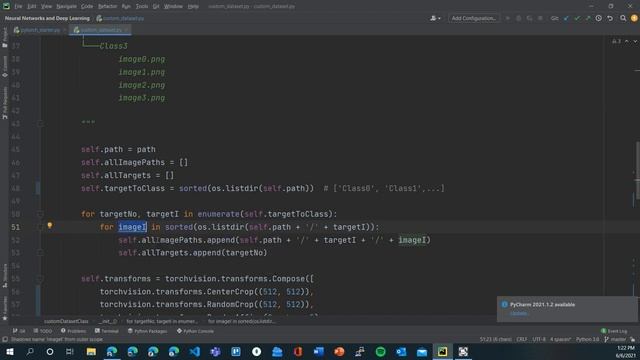Click the Stop icon in run toolbar
The height and width of the screenshot is (360, 640).
coord(540,18)
